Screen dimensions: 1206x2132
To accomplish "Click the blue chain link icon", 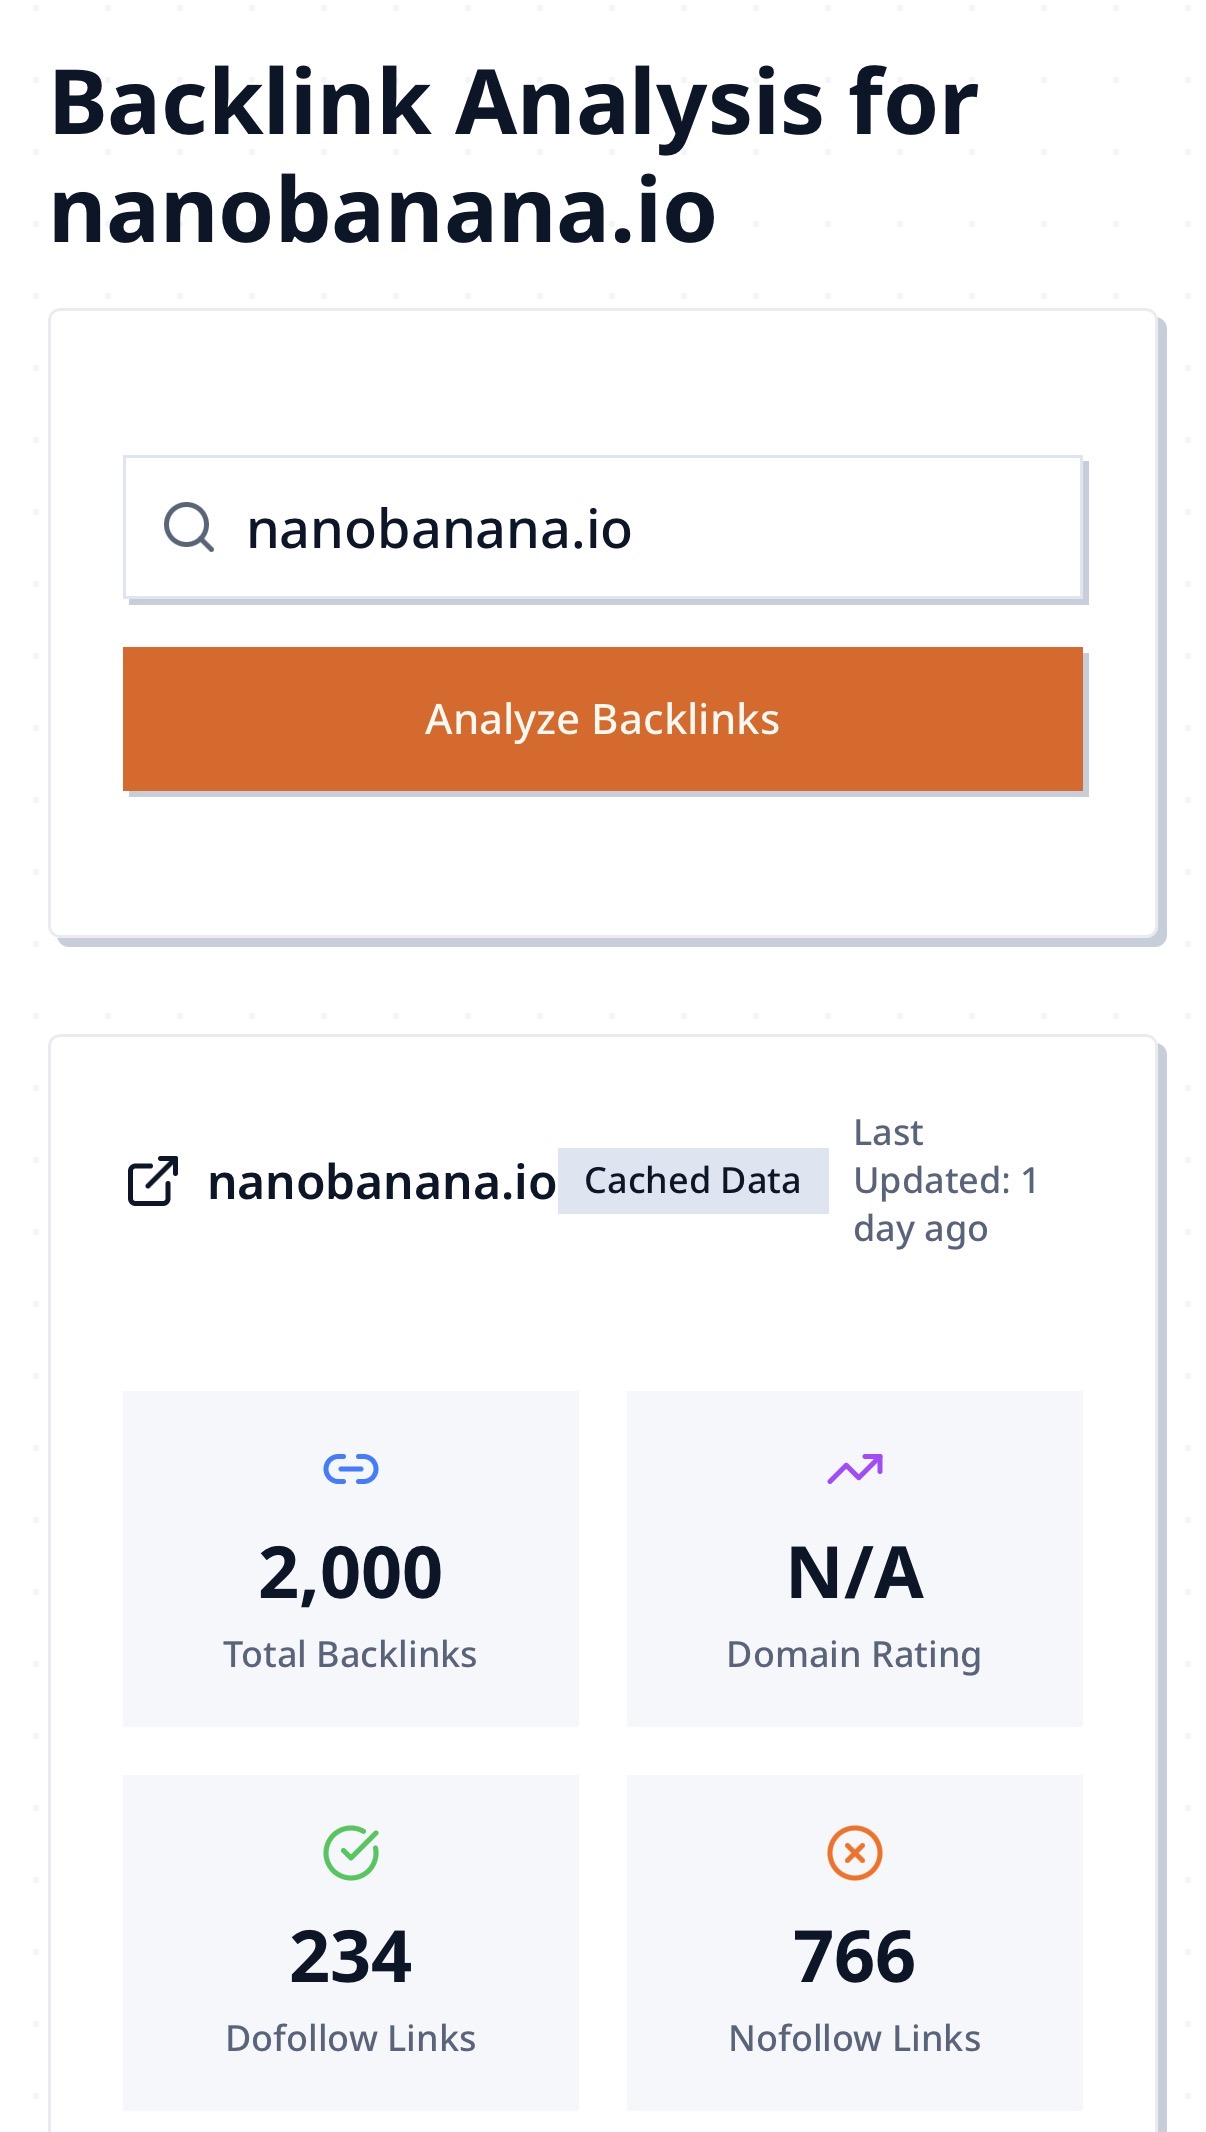I will click(351, 1469).
